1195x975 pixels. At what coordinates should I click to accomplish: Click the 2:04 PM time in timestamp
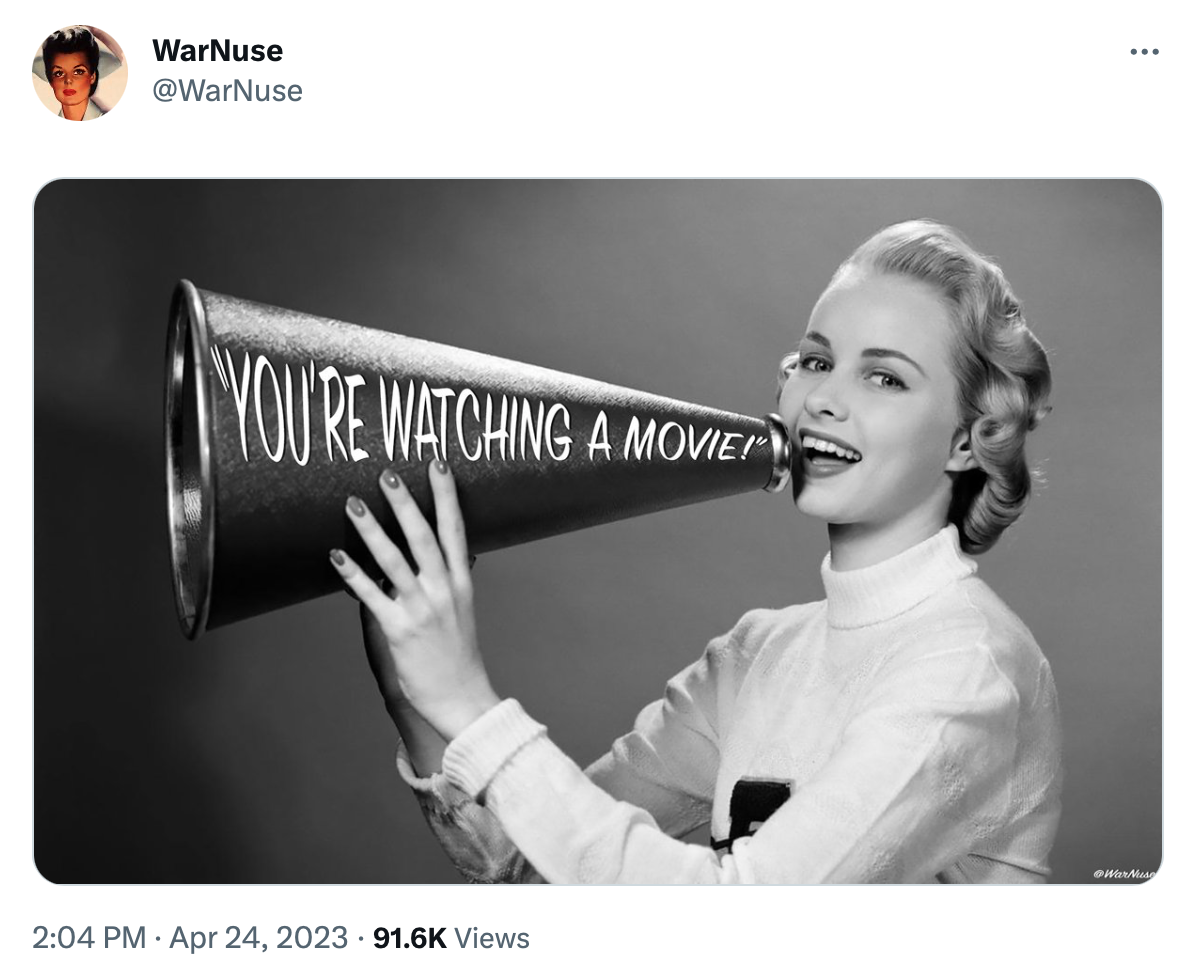point(88,938)
